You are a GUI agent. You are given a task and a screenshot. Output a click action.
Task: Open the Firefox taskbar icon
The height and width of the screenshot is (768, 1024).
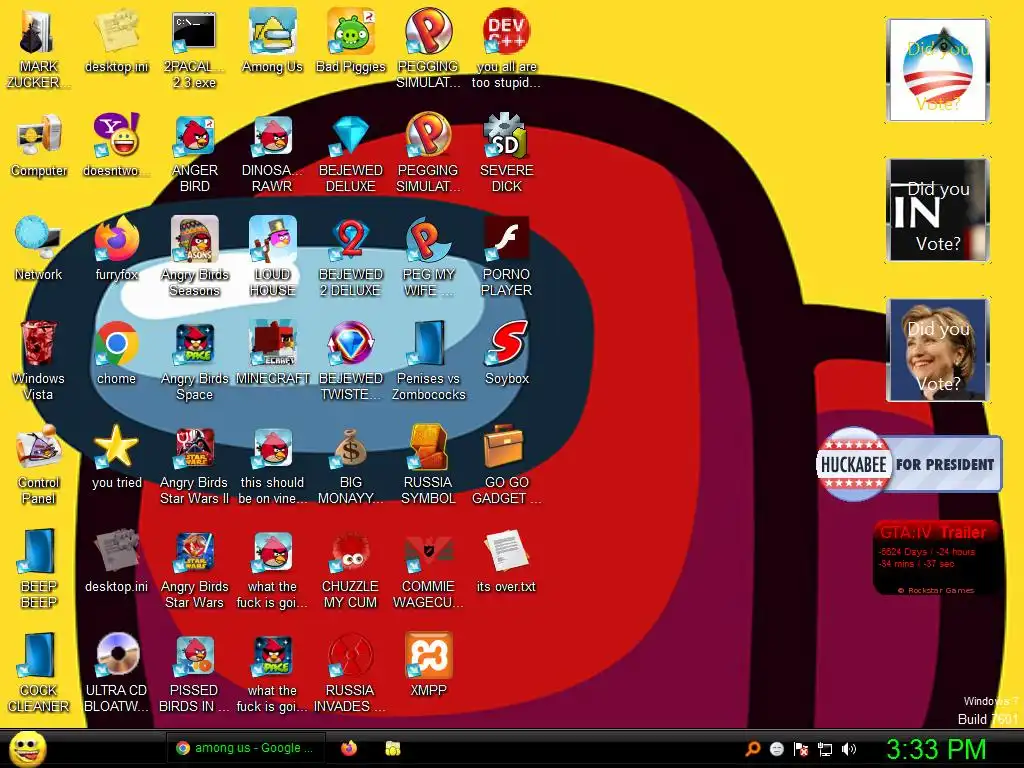pos(349,748)
